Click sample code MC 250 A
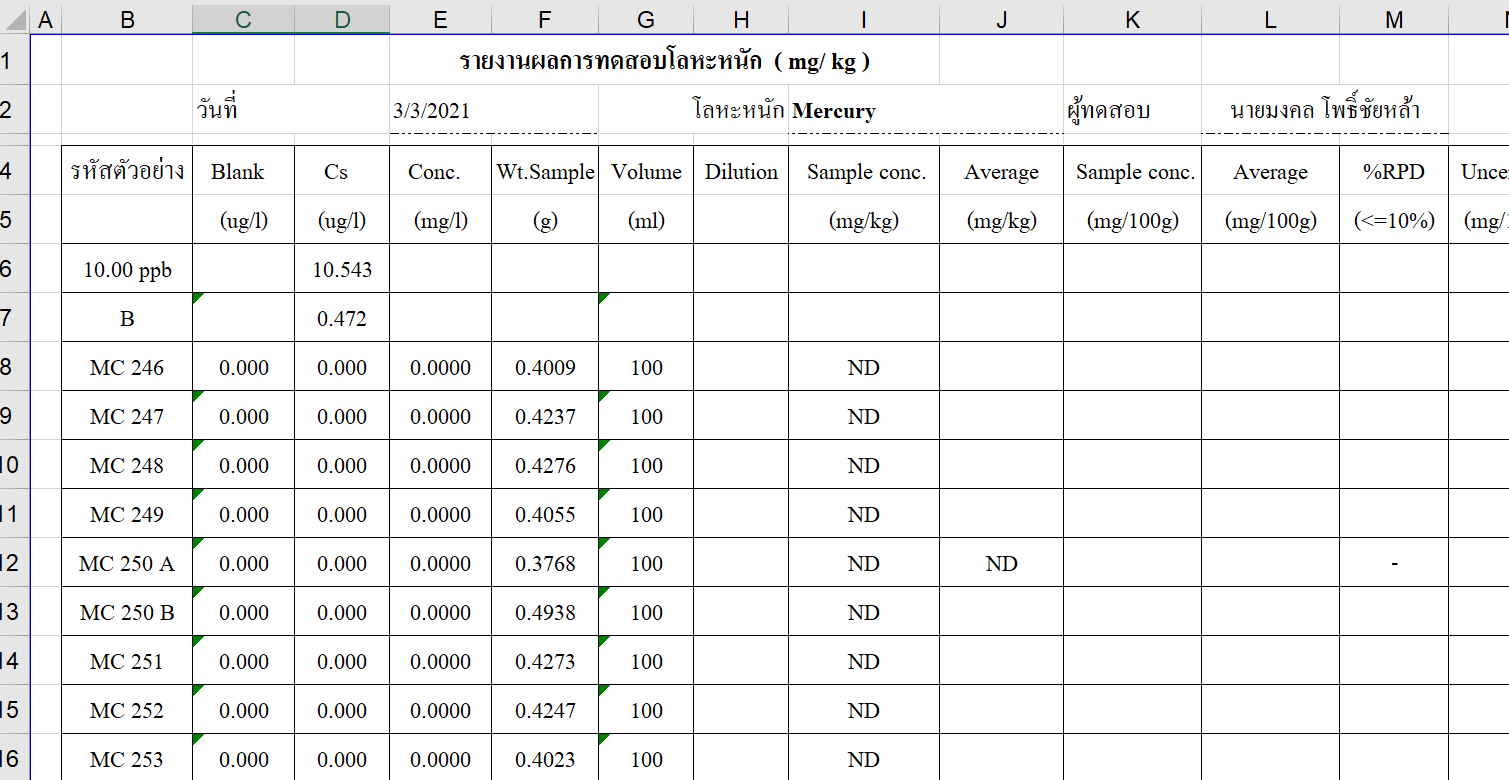Viewport: 1509px width, 780px height. 127,563
